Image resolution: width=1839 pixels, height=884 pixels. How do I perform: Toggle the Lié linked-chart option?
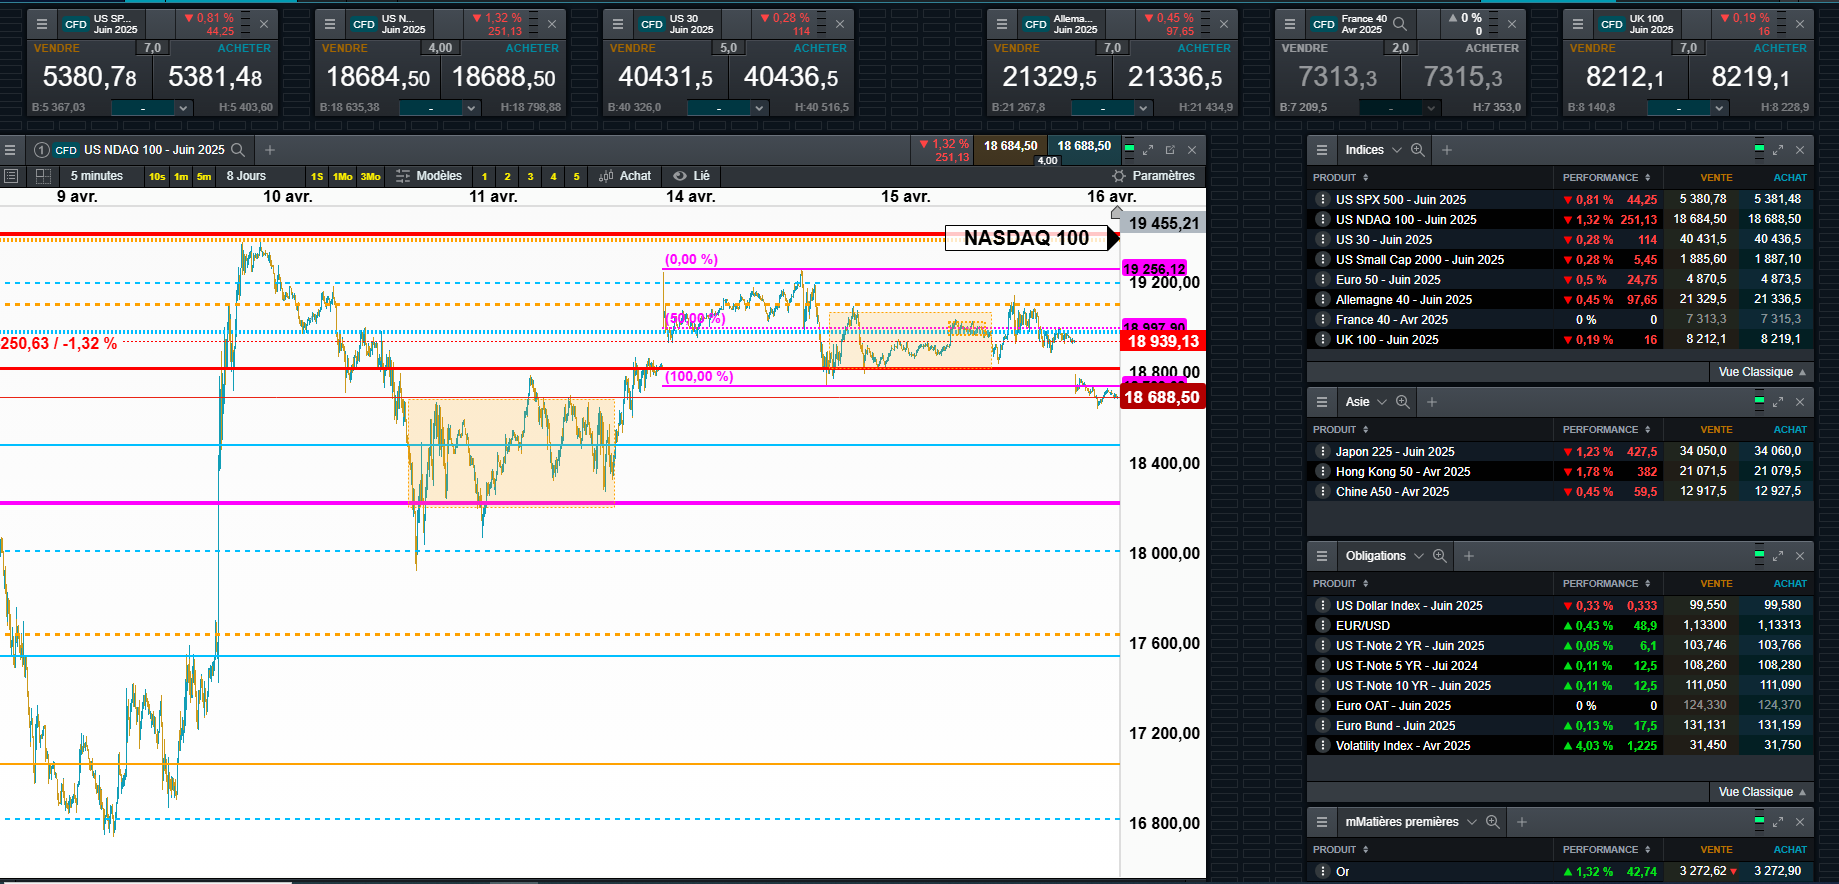tap(692, 176)
